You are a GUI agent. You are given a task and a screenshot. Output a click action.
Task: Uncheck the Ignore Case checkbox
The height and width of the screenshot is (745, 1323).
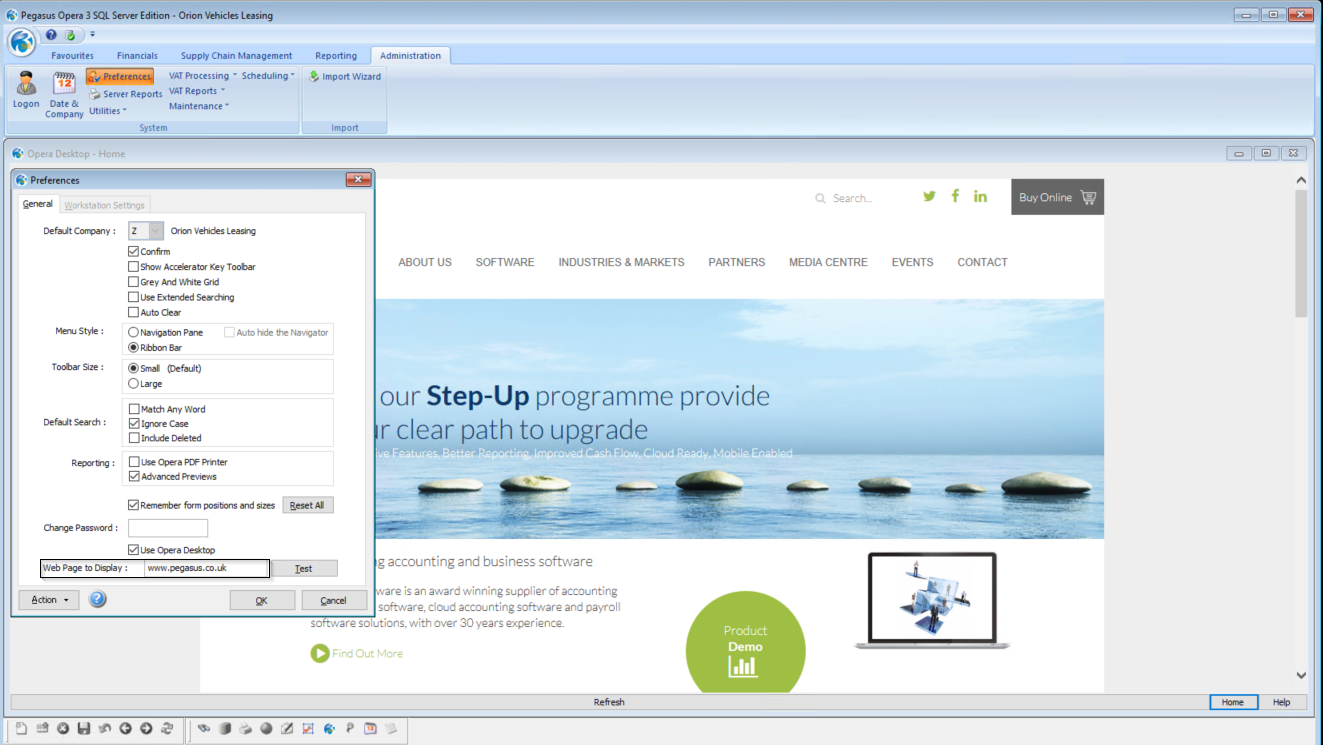(x=134, y=424)
